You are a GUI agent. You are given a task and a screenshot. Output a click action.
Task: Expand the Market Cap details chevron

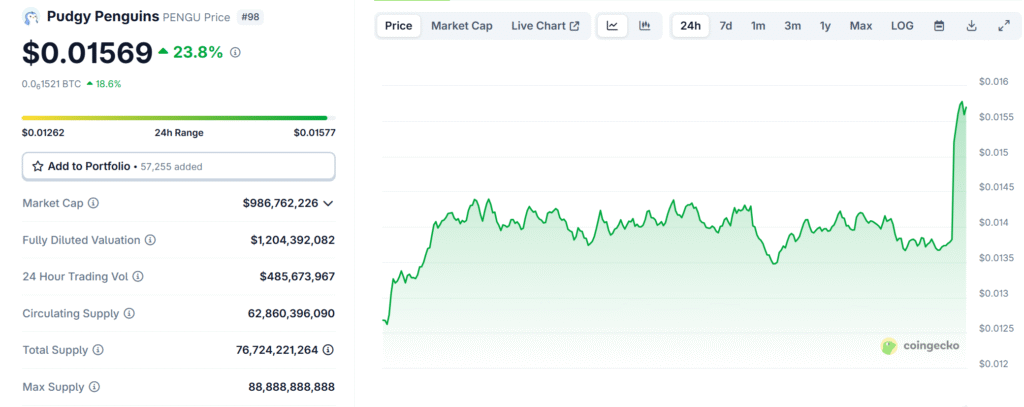click(328, 203)
